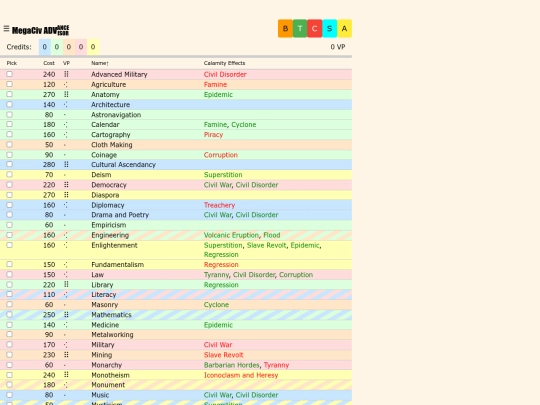Click the Cyclone effect in Calendar row

coord(243,125)
